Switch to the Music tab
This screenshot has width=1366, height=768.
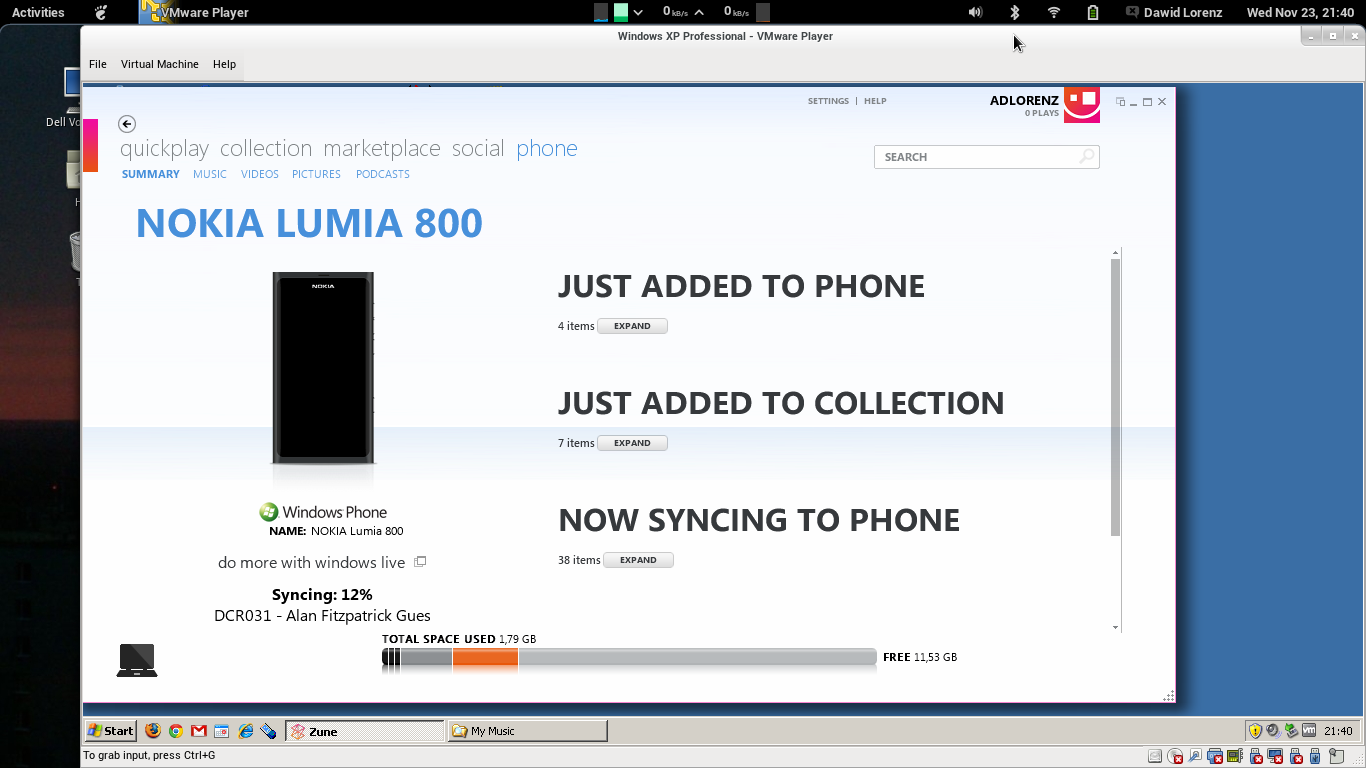point(210,174)
